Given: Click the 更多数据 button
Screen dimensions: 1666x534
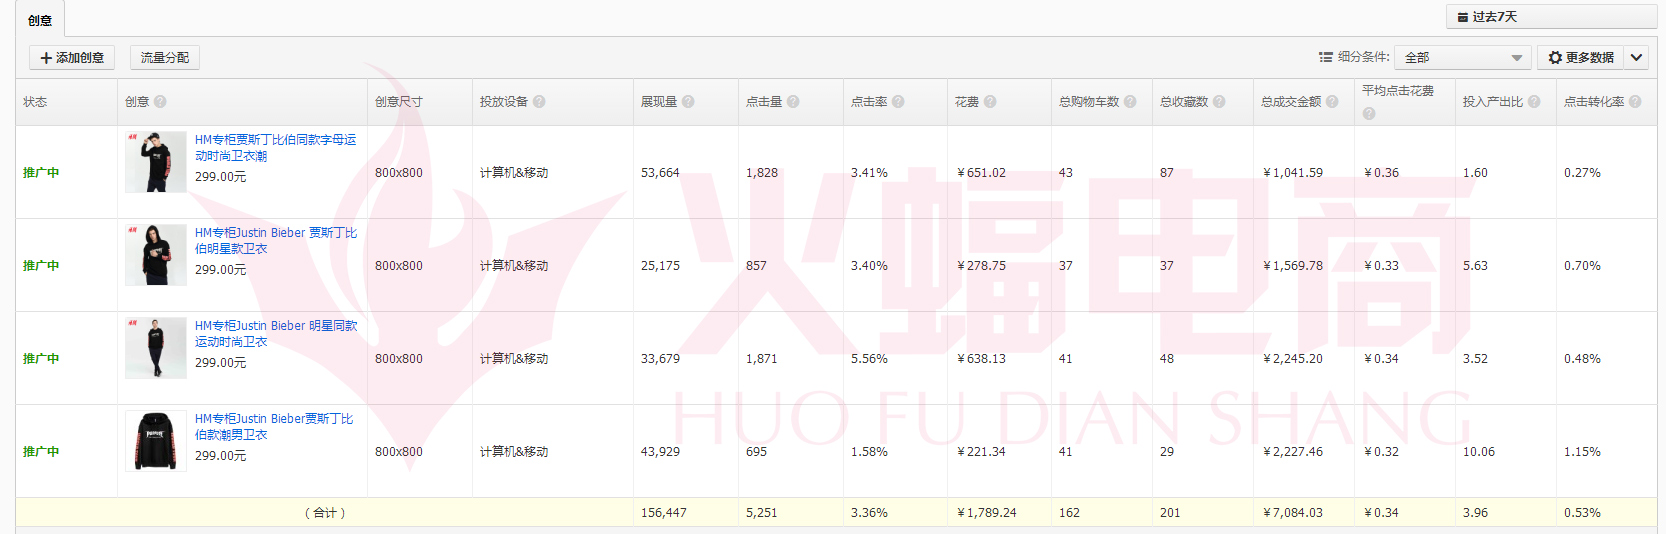Looking at the screenshot, I should coord(1580,58).
